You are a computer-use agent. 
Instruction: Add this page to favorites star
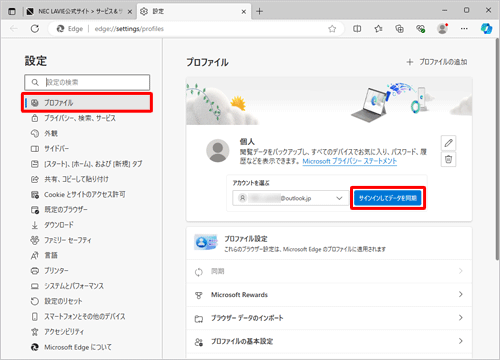332,29
